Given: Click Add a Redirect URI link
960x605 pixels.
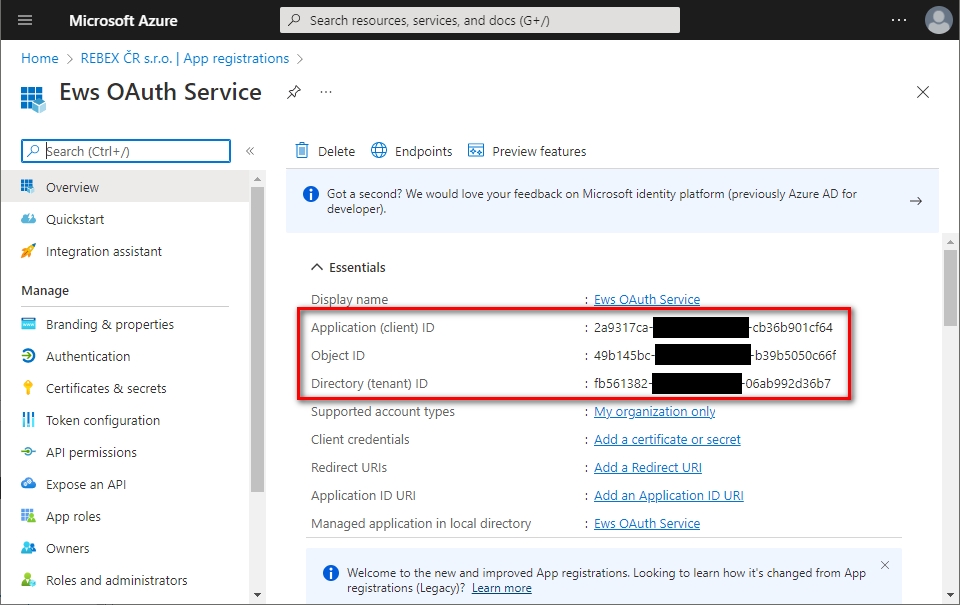Looking at the screenshot, I should pyautogui.click(x=648, y=467).
